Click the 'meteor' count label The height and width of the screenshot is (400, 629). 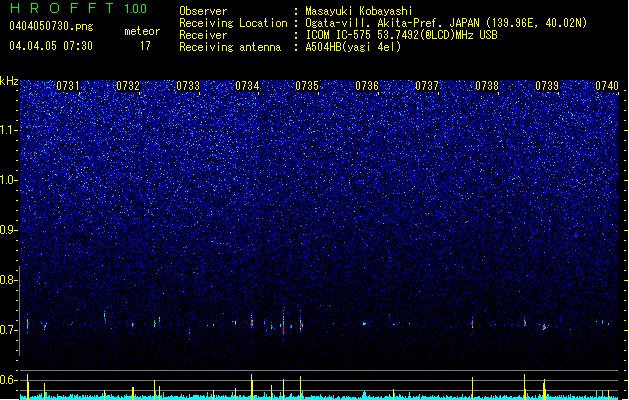point(142,31)
